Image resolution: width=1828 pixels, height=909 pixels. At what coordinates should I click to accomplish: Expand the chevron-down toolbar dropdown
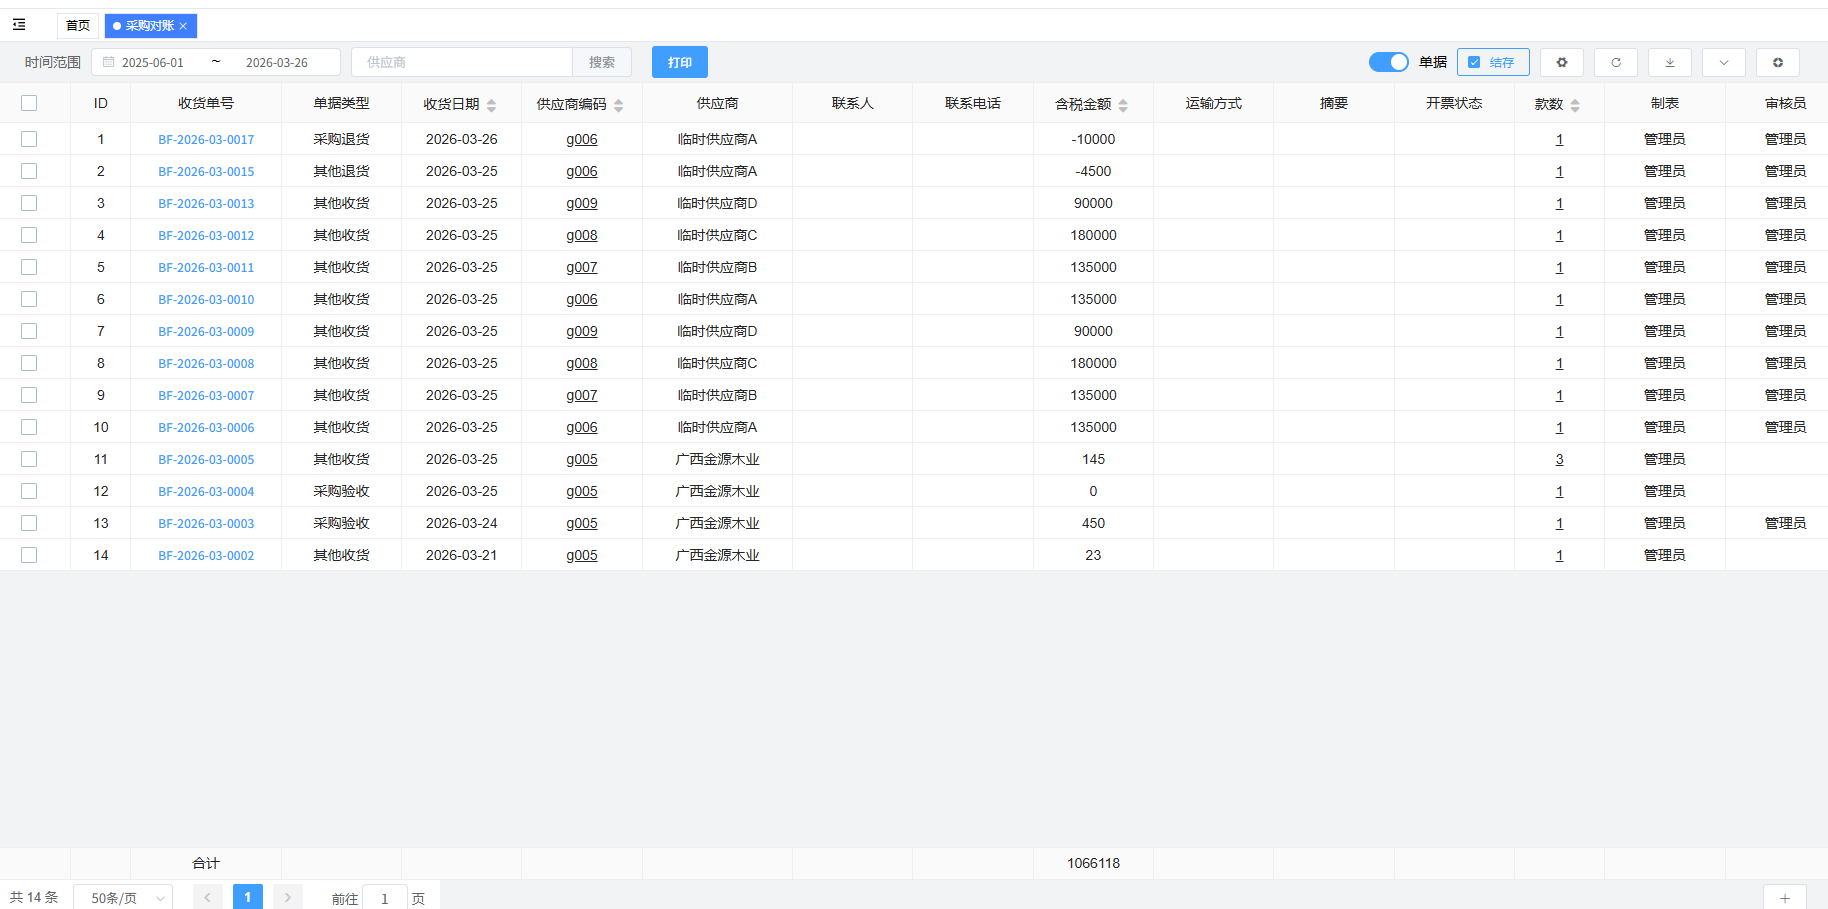click(x=1723, y=62)
